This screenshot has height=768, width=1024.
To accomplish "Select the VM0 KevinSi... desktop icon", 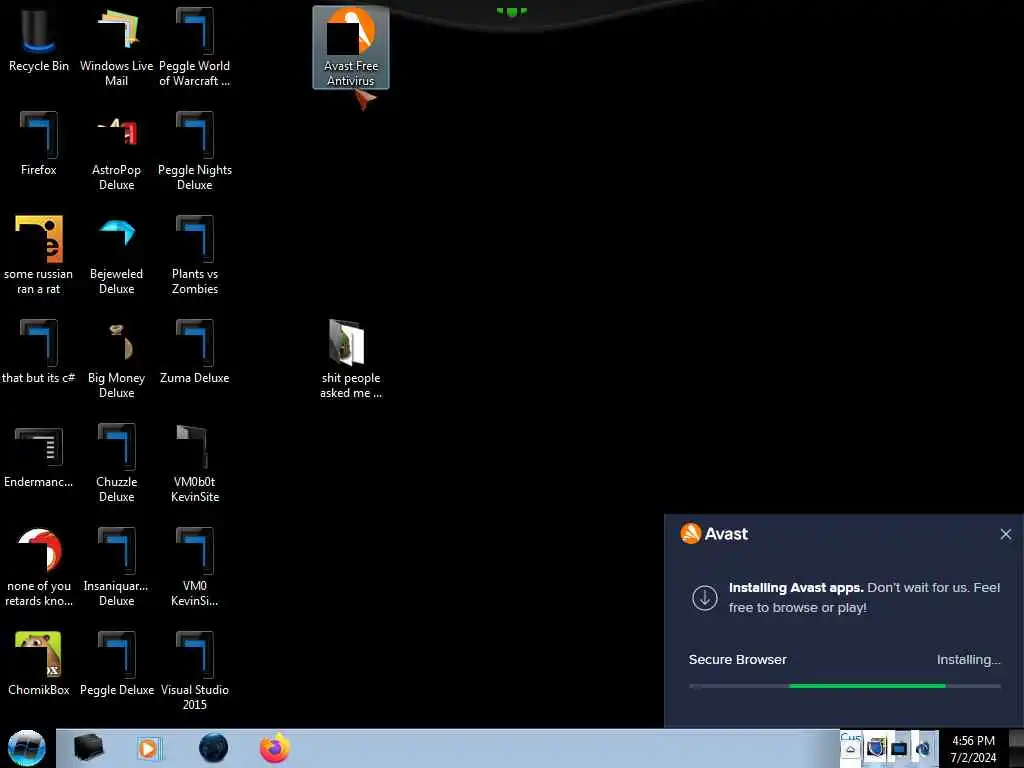I will click(195, 566).
